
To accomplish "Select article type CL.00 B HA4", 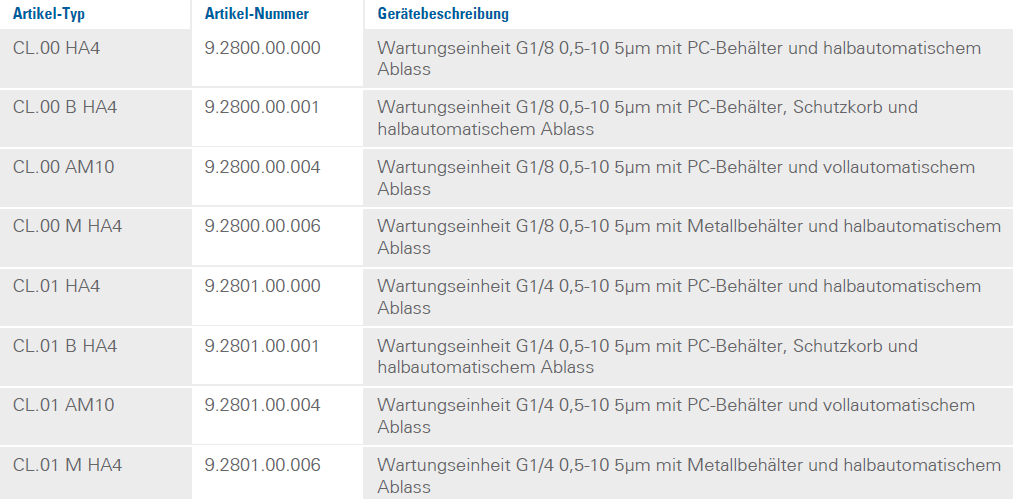I will [65, 107].
